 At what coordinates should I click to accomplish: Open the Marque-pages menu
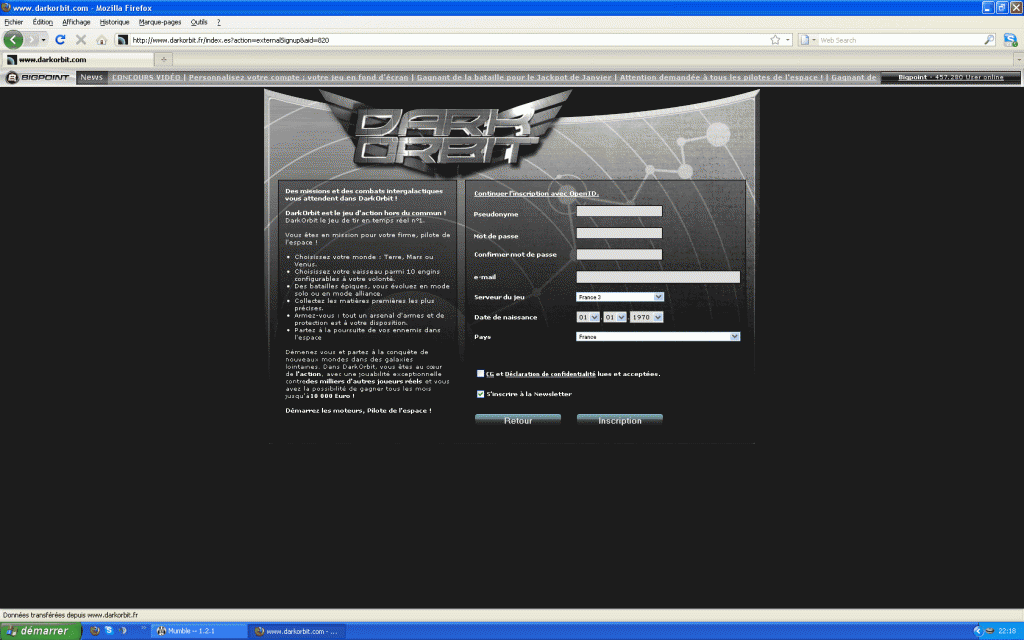[160, 22]
